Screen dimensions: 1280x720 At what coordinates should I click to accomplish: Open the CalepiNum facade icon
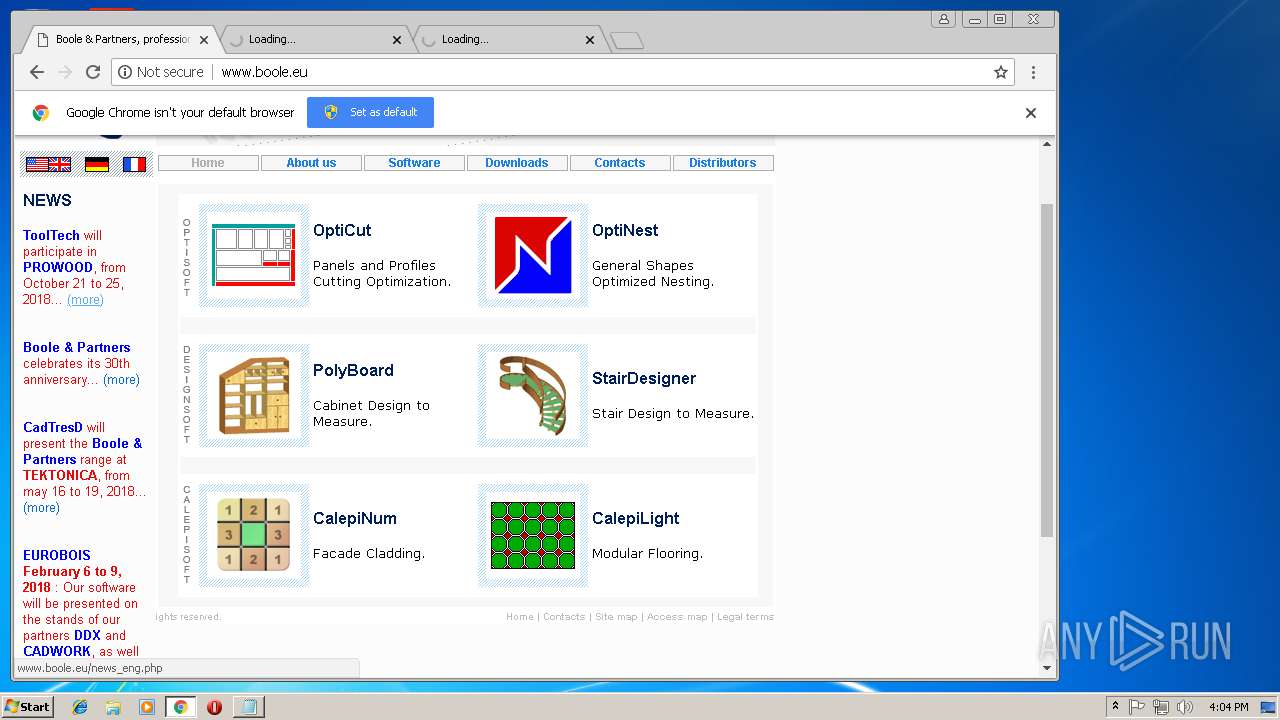(x=254, y=535)
